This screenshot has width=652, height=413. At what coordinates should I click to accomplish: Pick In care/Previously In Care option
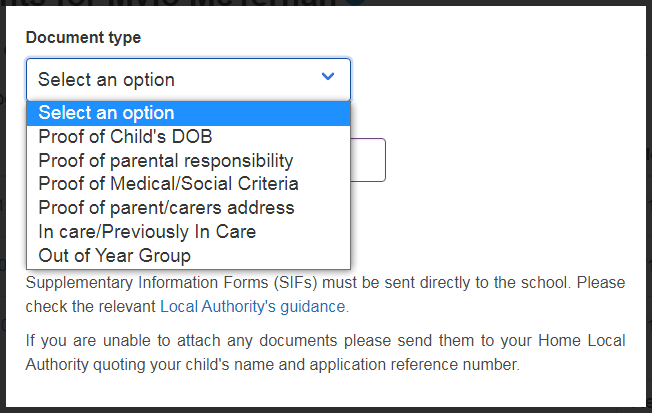(147, 232)
